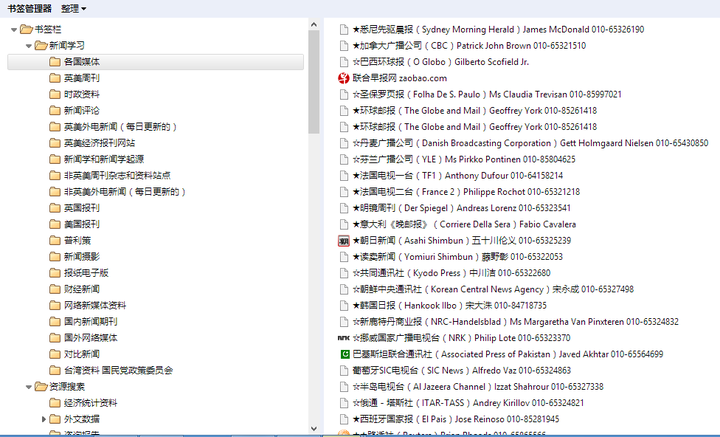Select the Kyodo Press bookmark row

tap(451, 273)
